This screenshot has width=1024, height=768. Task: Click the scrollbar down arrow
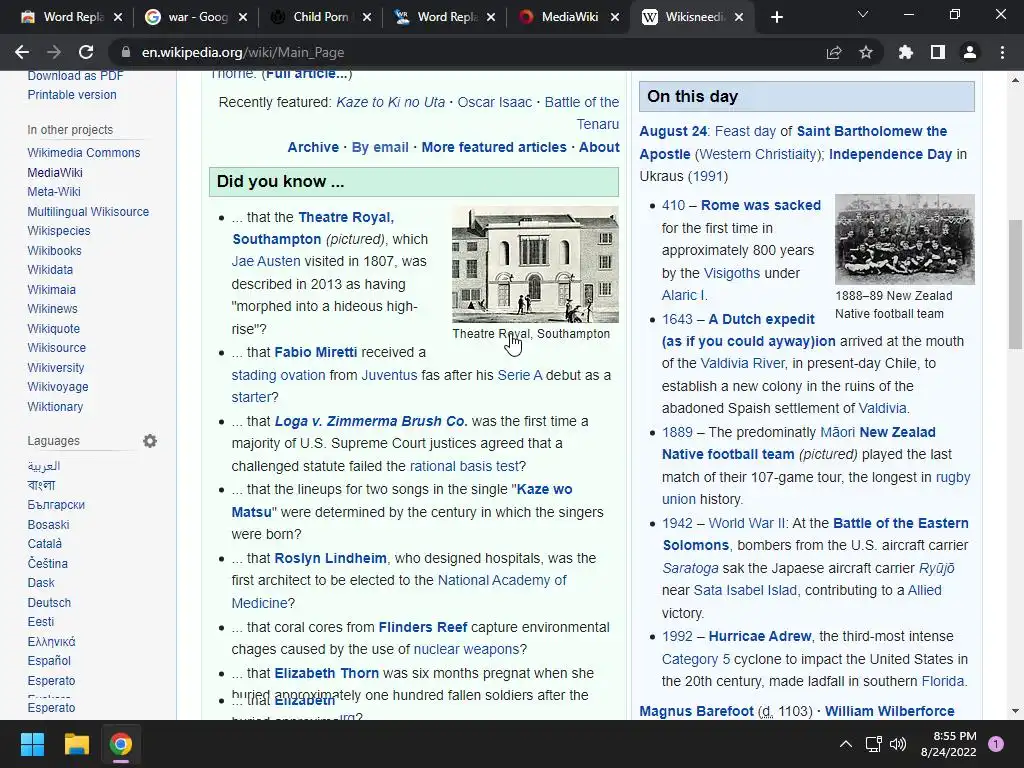click(1015, 711)
